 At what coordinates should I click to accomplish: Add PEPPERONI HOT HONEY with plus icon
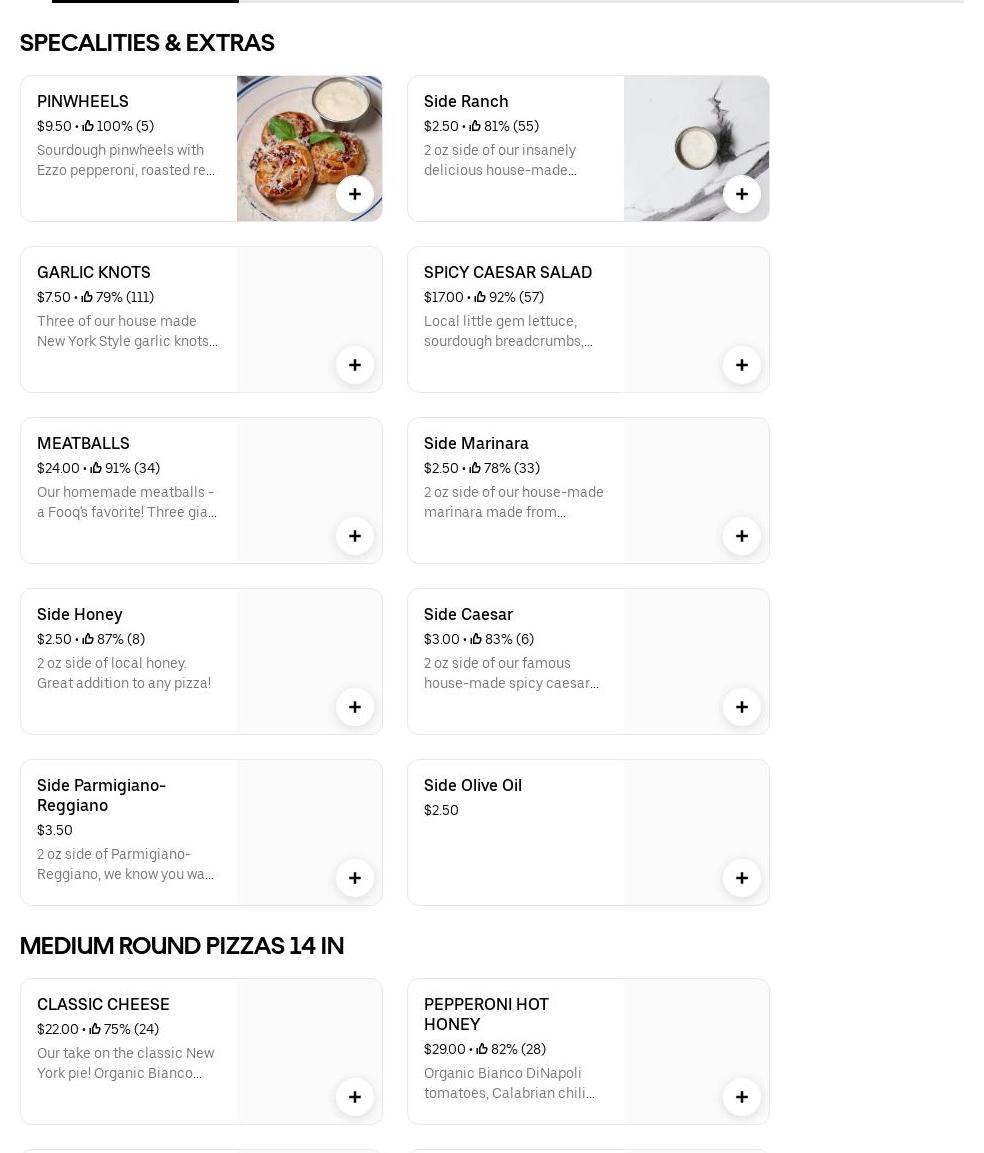pyautogui.click(x=742, y=1097)
